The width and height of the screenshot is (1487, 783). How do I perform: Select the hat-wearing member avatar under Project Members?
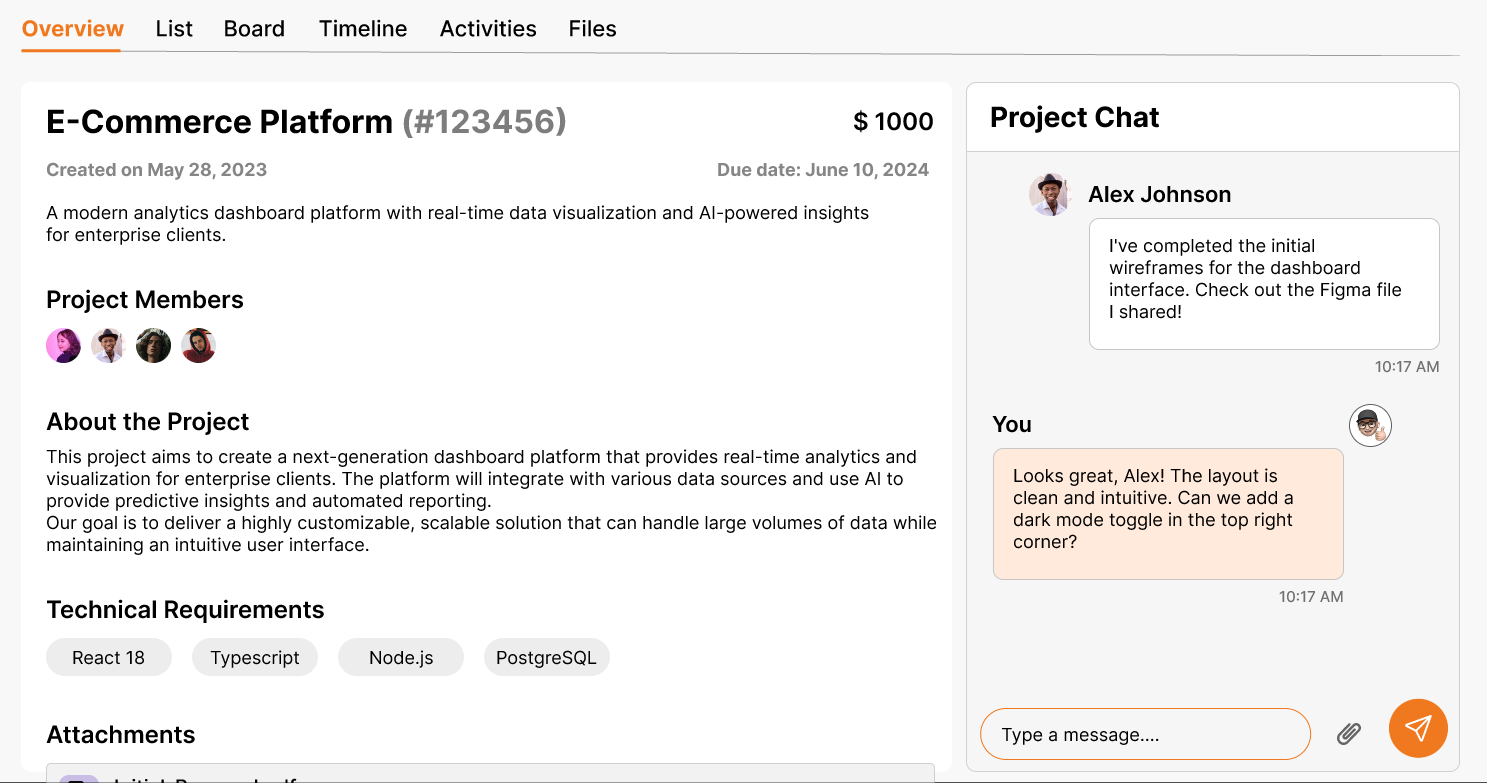point(108,346)
